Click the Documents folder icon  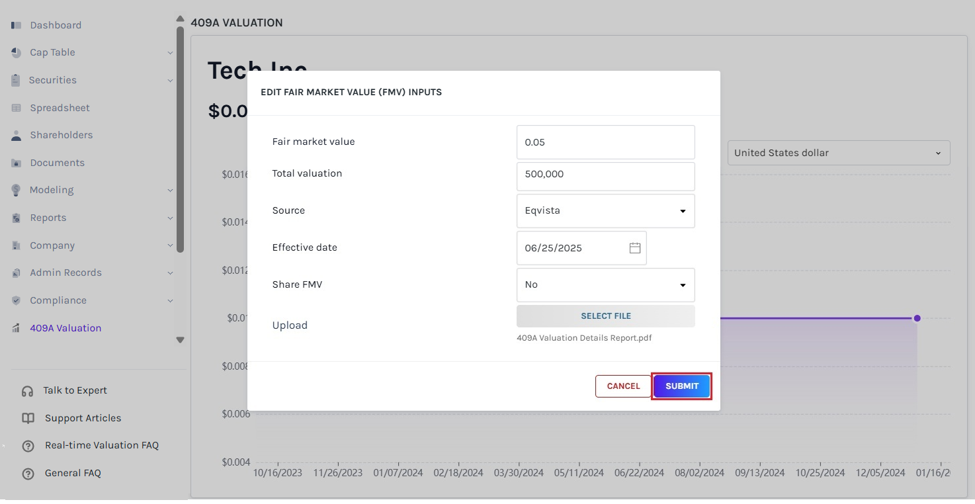pos(16,163)
